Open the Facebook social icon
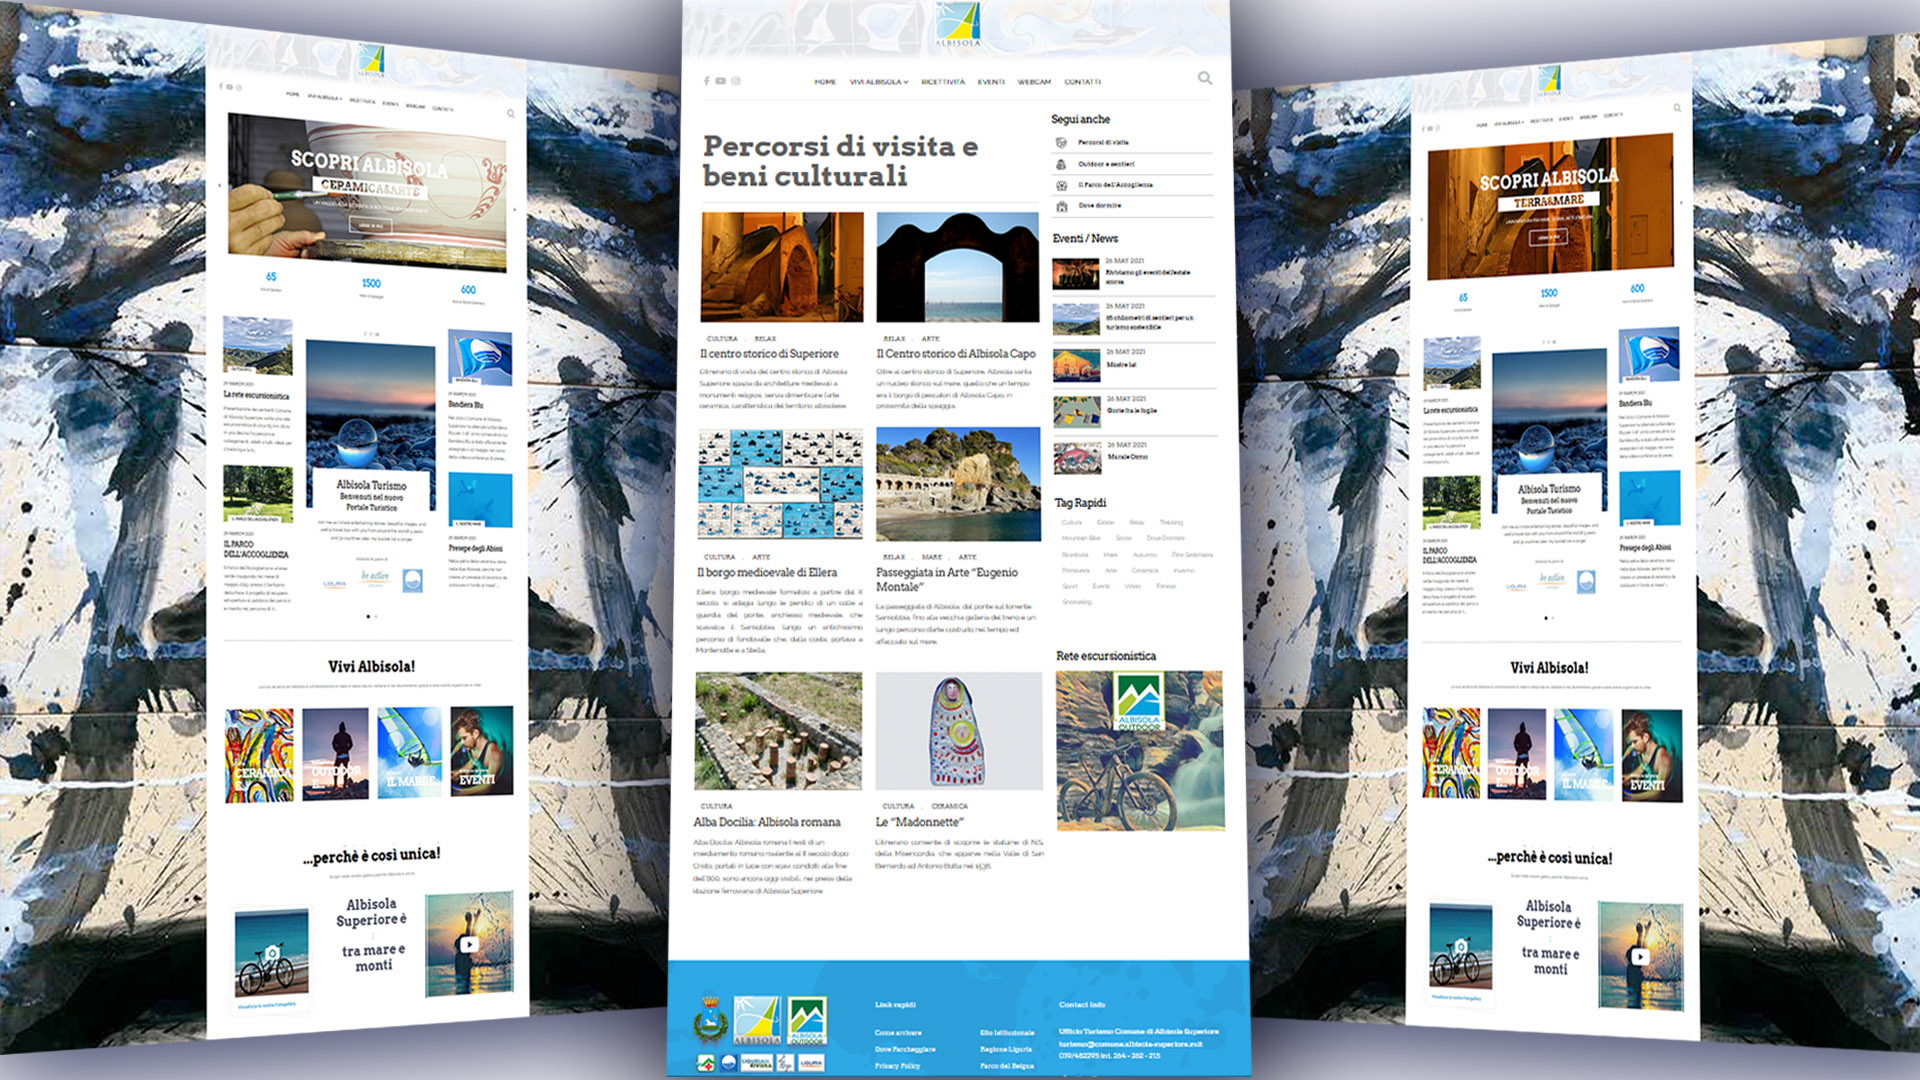 (x=706, y=81)
